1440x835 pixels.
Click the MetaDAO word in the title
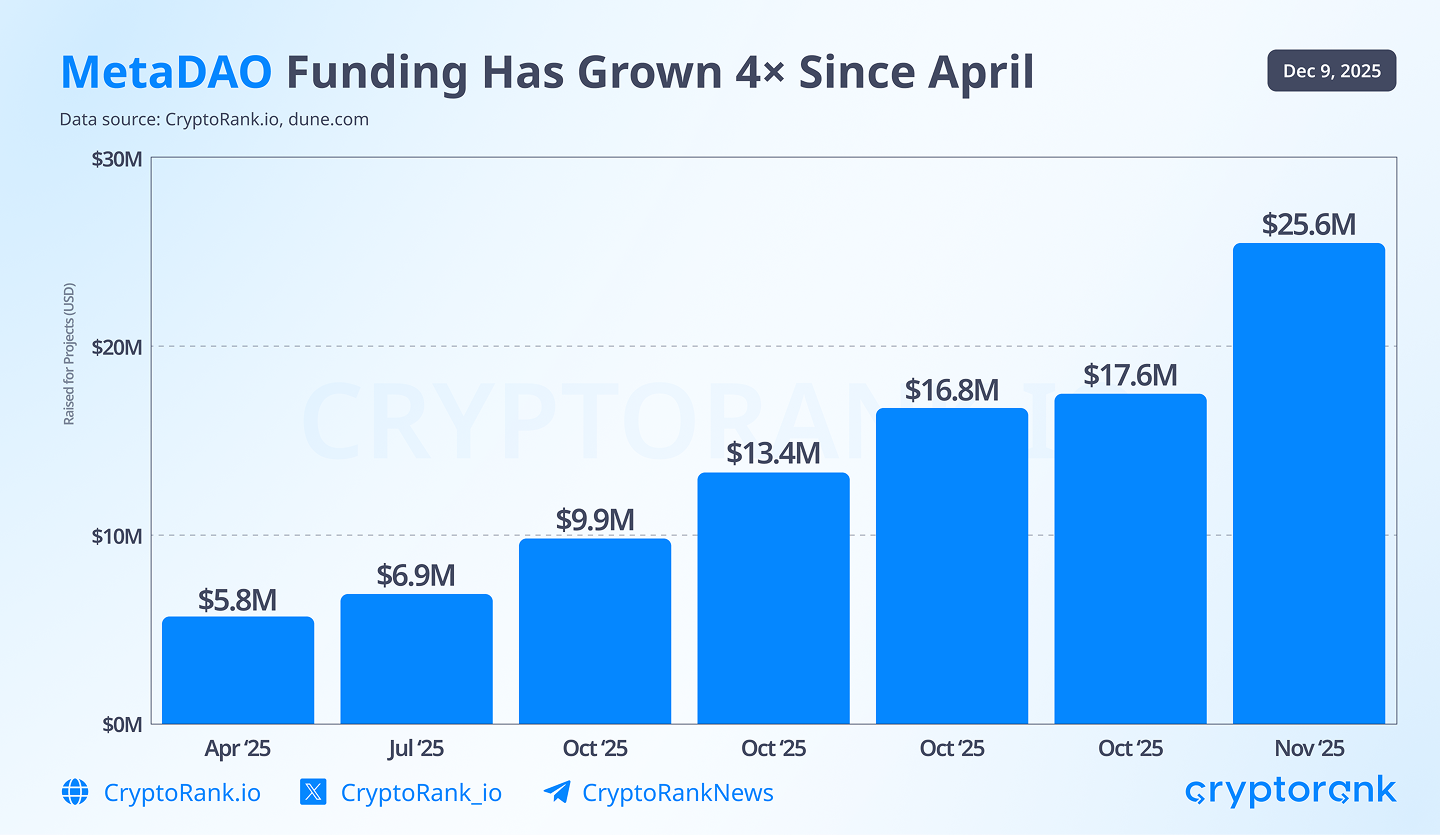[165, 73]
